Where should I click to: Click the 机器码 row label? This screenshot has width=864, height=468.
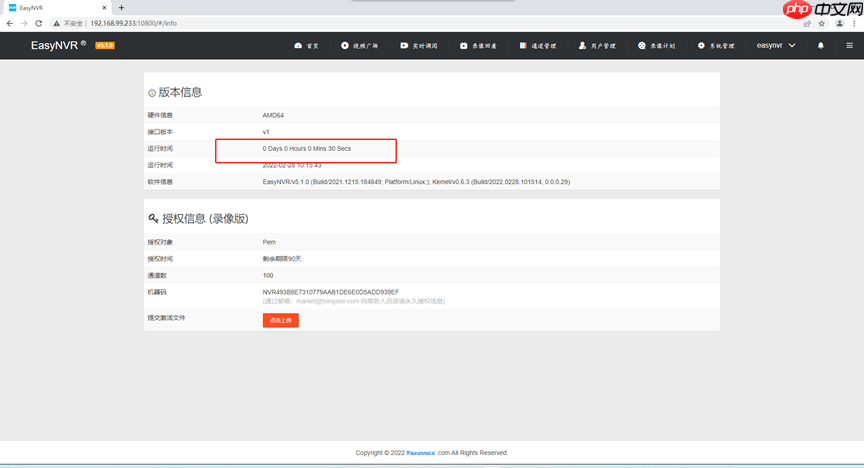pos(157,292)
